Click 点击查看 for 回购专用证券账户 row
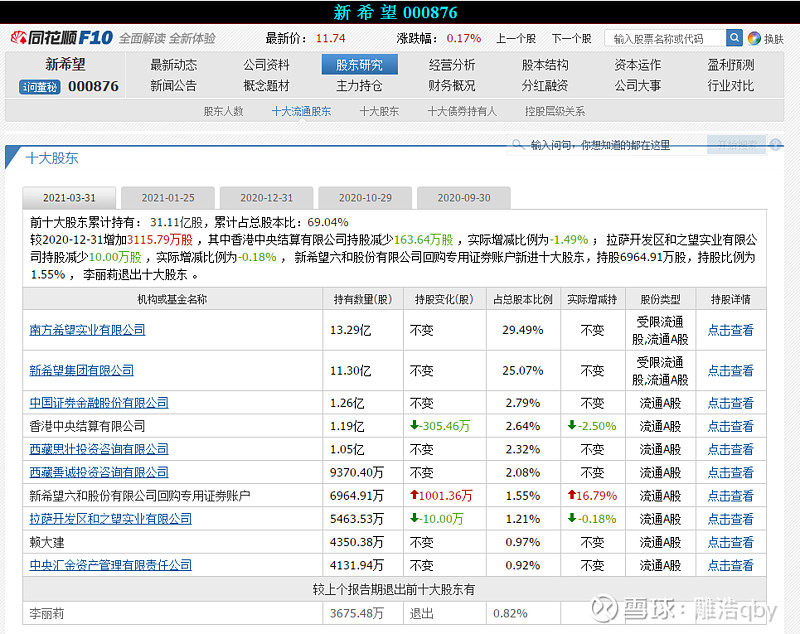Screen dimensions: 800x634 (731, 496)
